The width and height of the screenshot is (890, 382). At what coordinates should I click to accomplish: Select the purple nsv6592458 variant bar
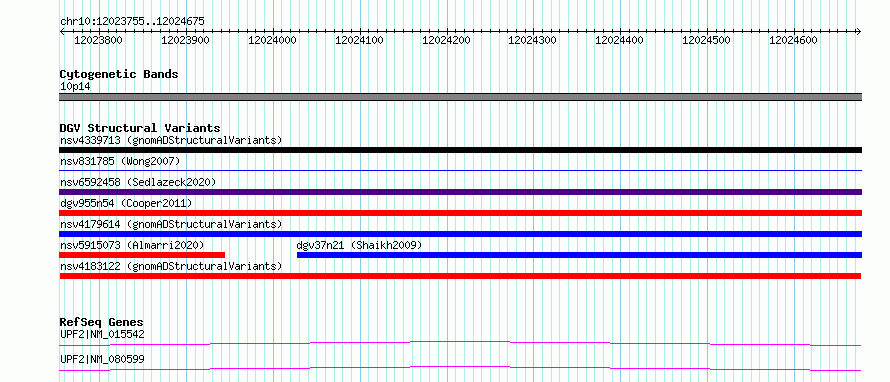pyautogui.click(x=460, y=192)
